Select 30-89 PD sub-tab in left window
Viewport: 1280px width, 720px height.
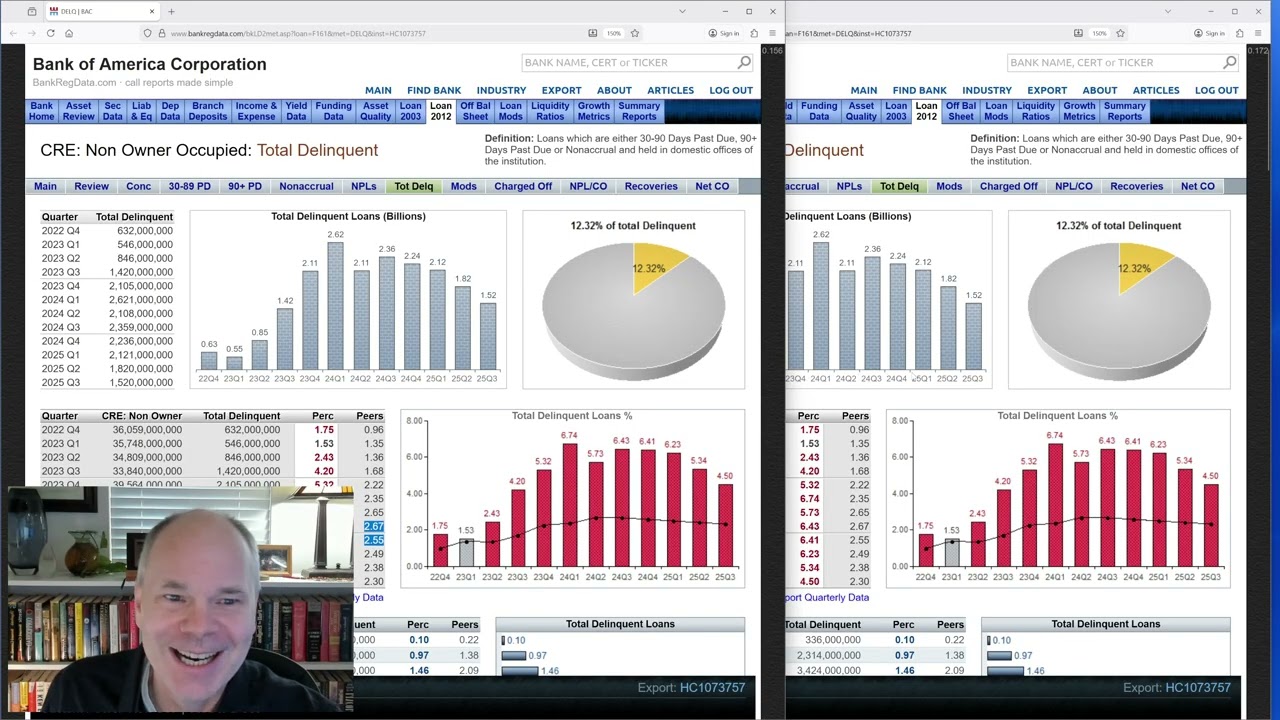(189, 186)
